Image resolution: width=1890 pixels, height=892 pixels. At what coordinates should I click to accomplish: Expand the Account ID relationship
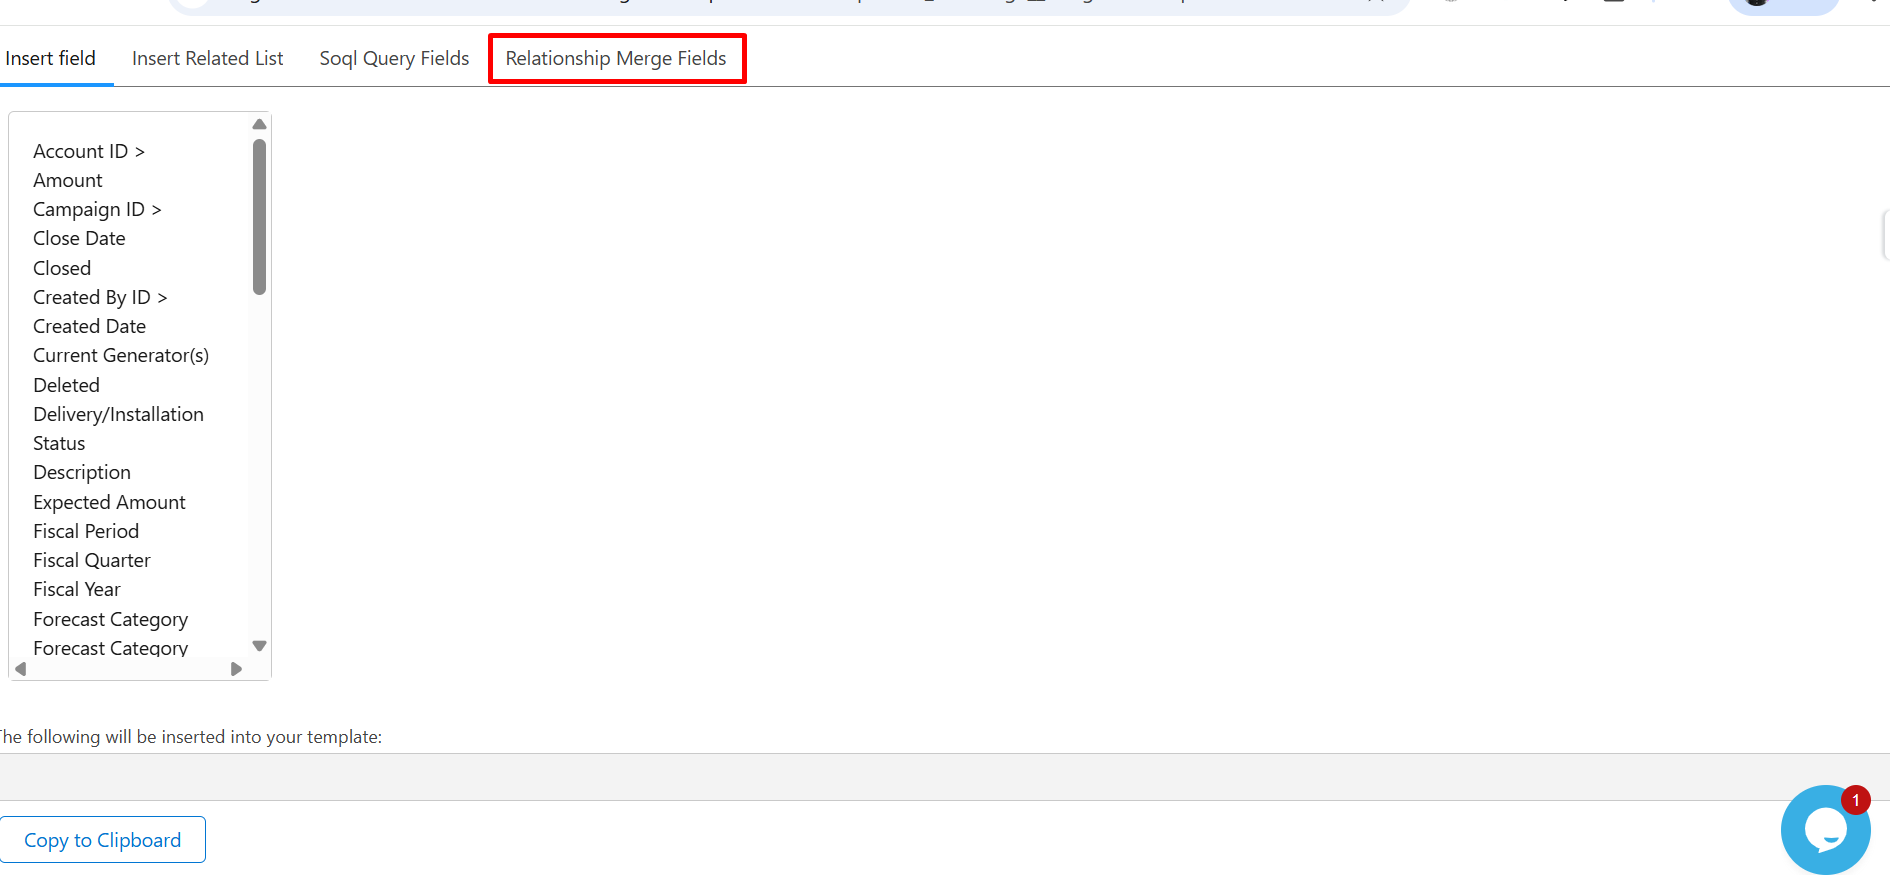[x=88, y=151]
